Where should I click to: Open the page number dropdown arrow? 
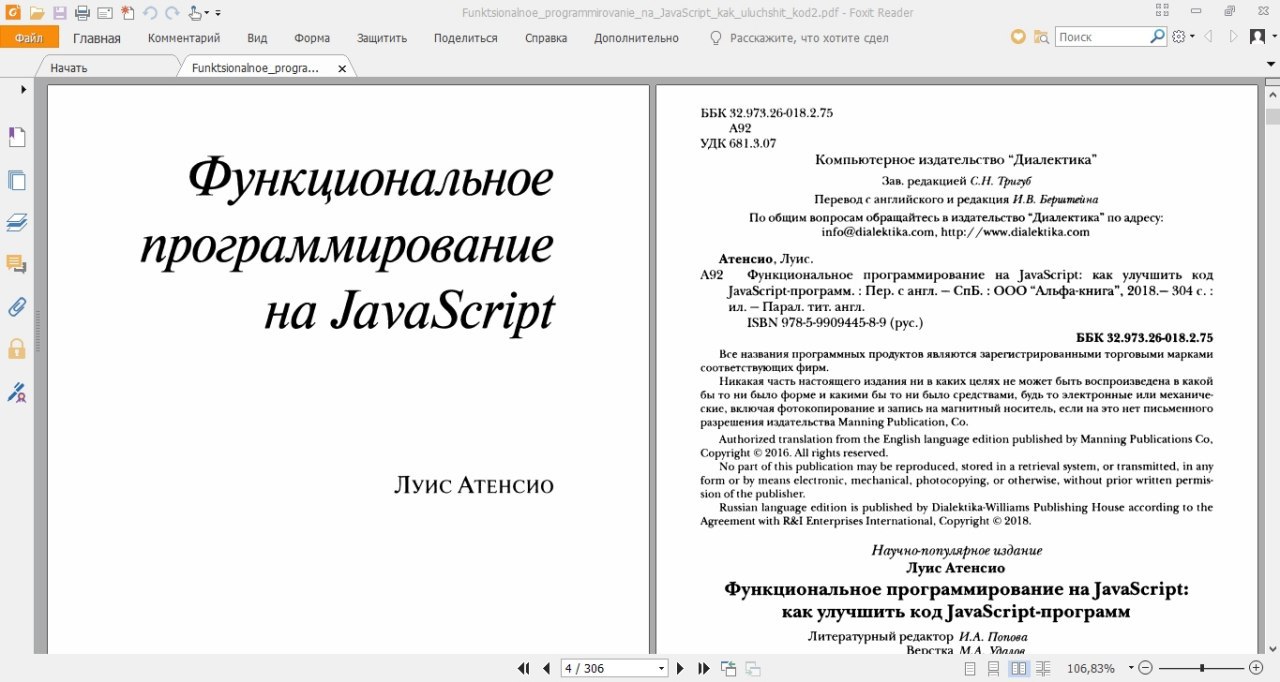pos(662,668)
